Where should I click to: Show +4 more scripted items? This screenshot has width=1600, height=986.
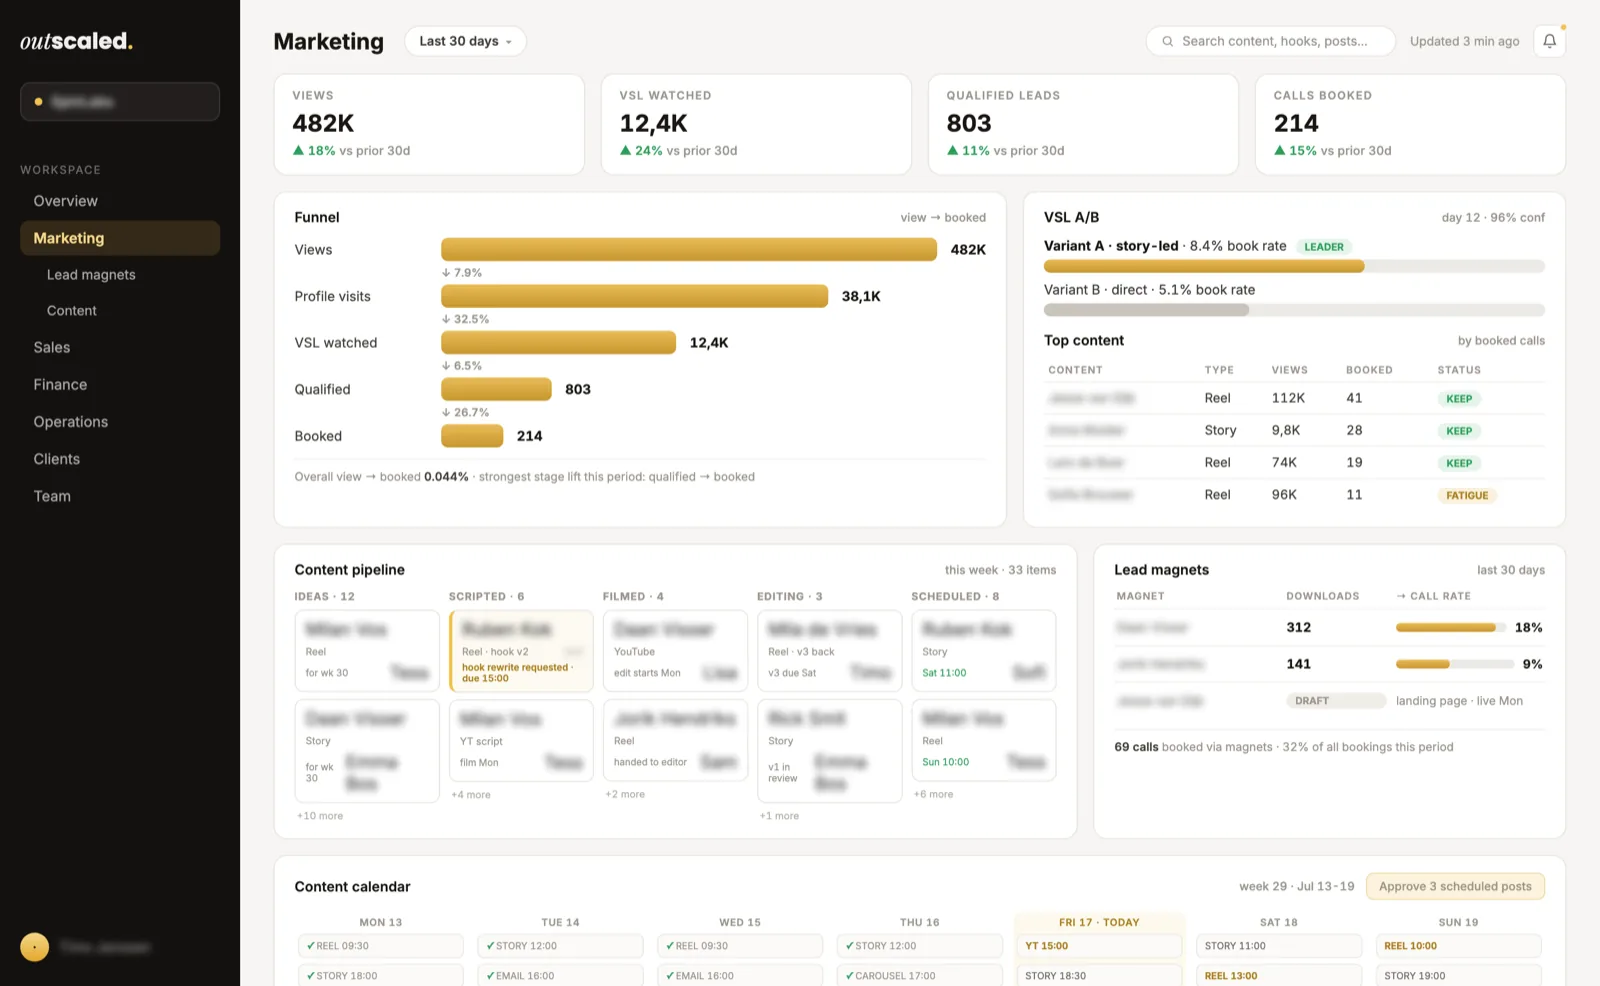[471, 795]
